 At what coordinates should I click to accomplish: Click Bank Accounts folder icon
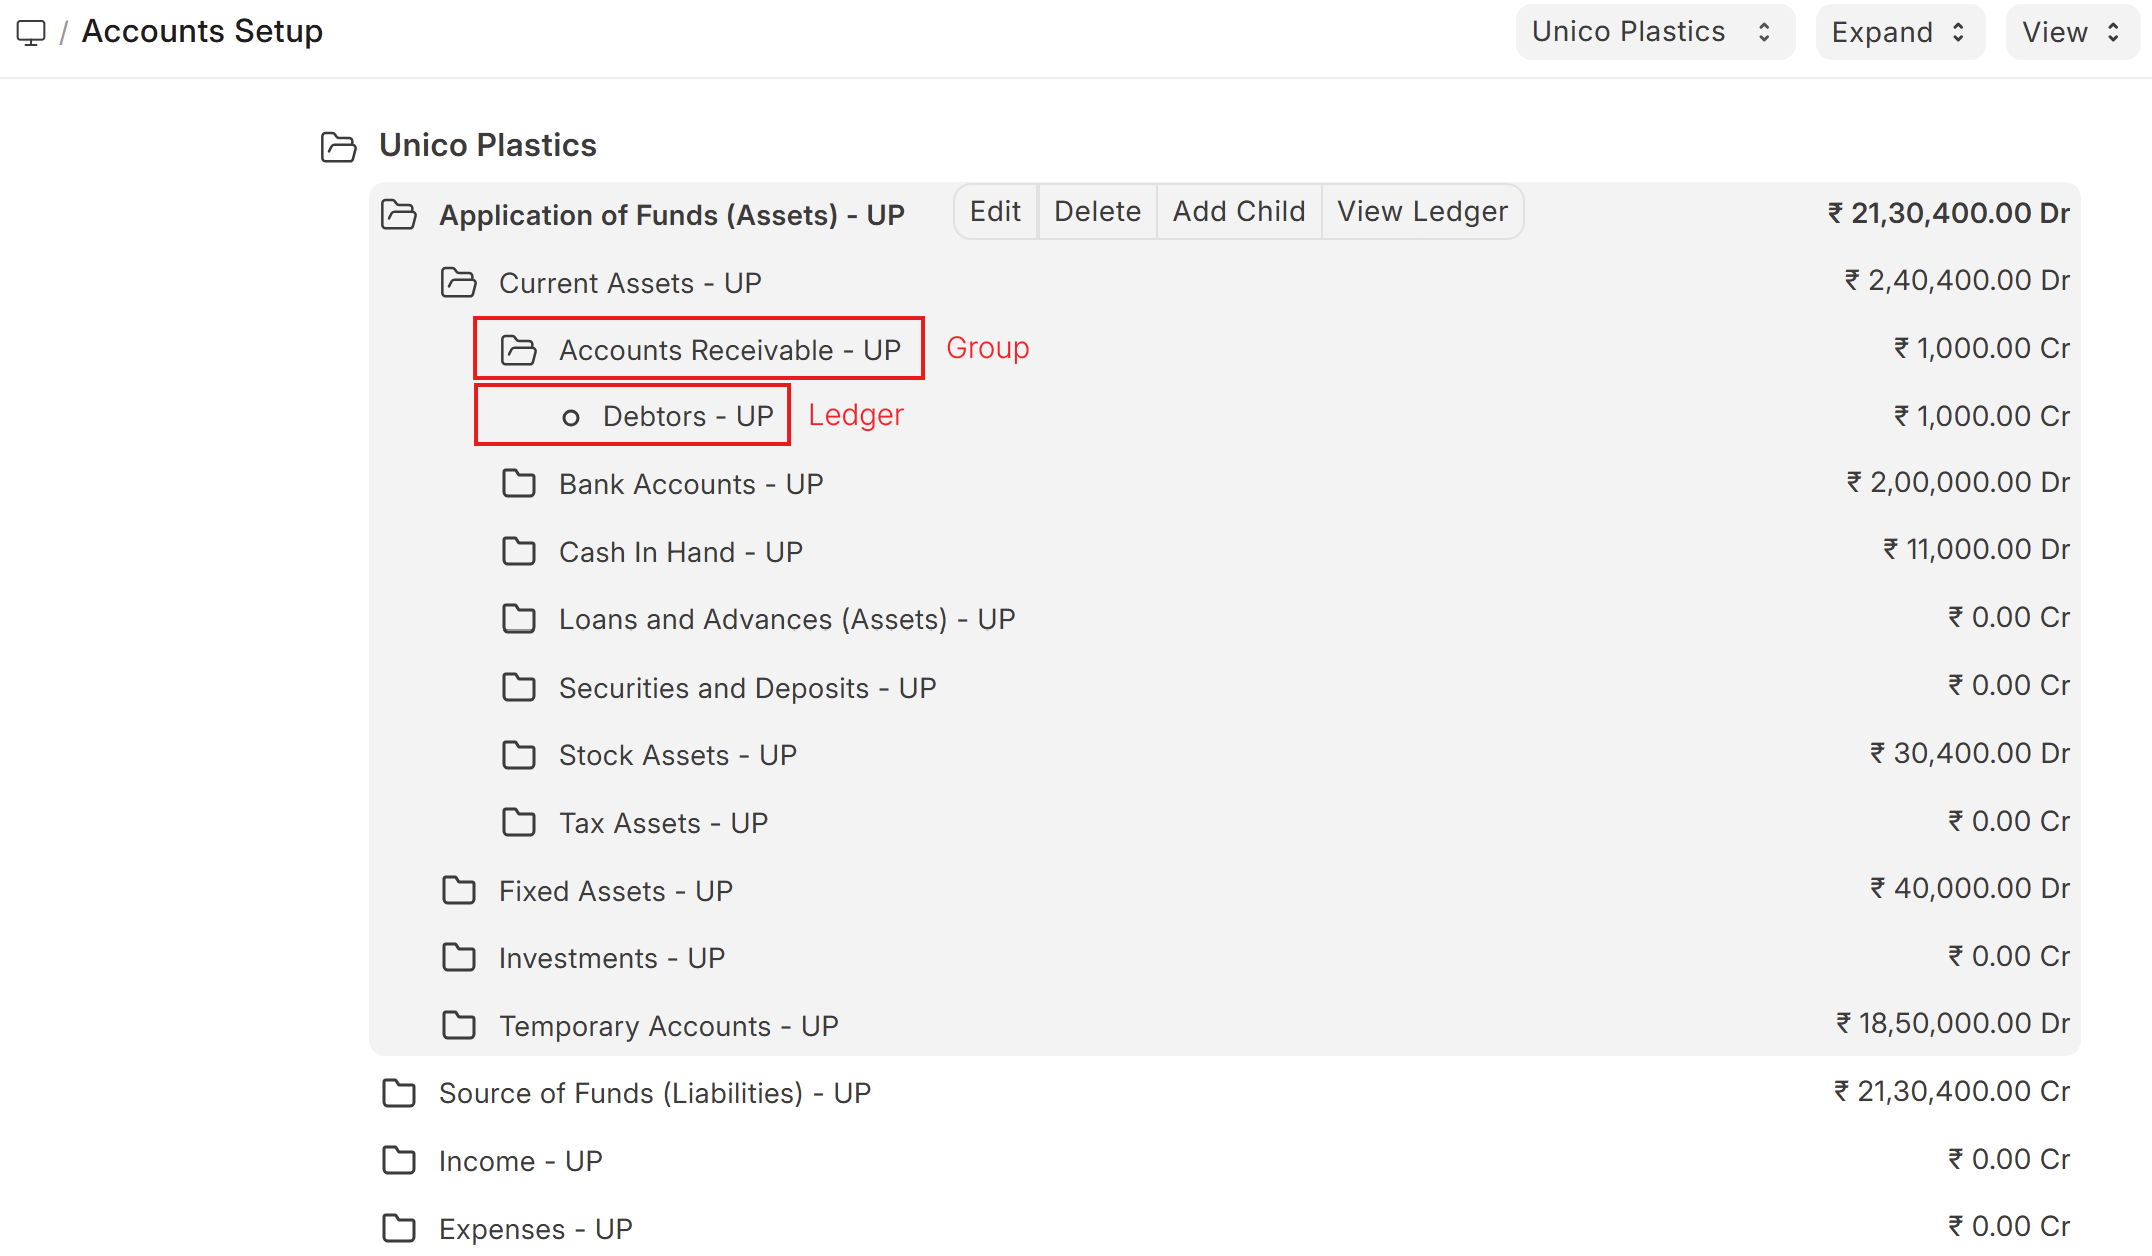(518, 484)
